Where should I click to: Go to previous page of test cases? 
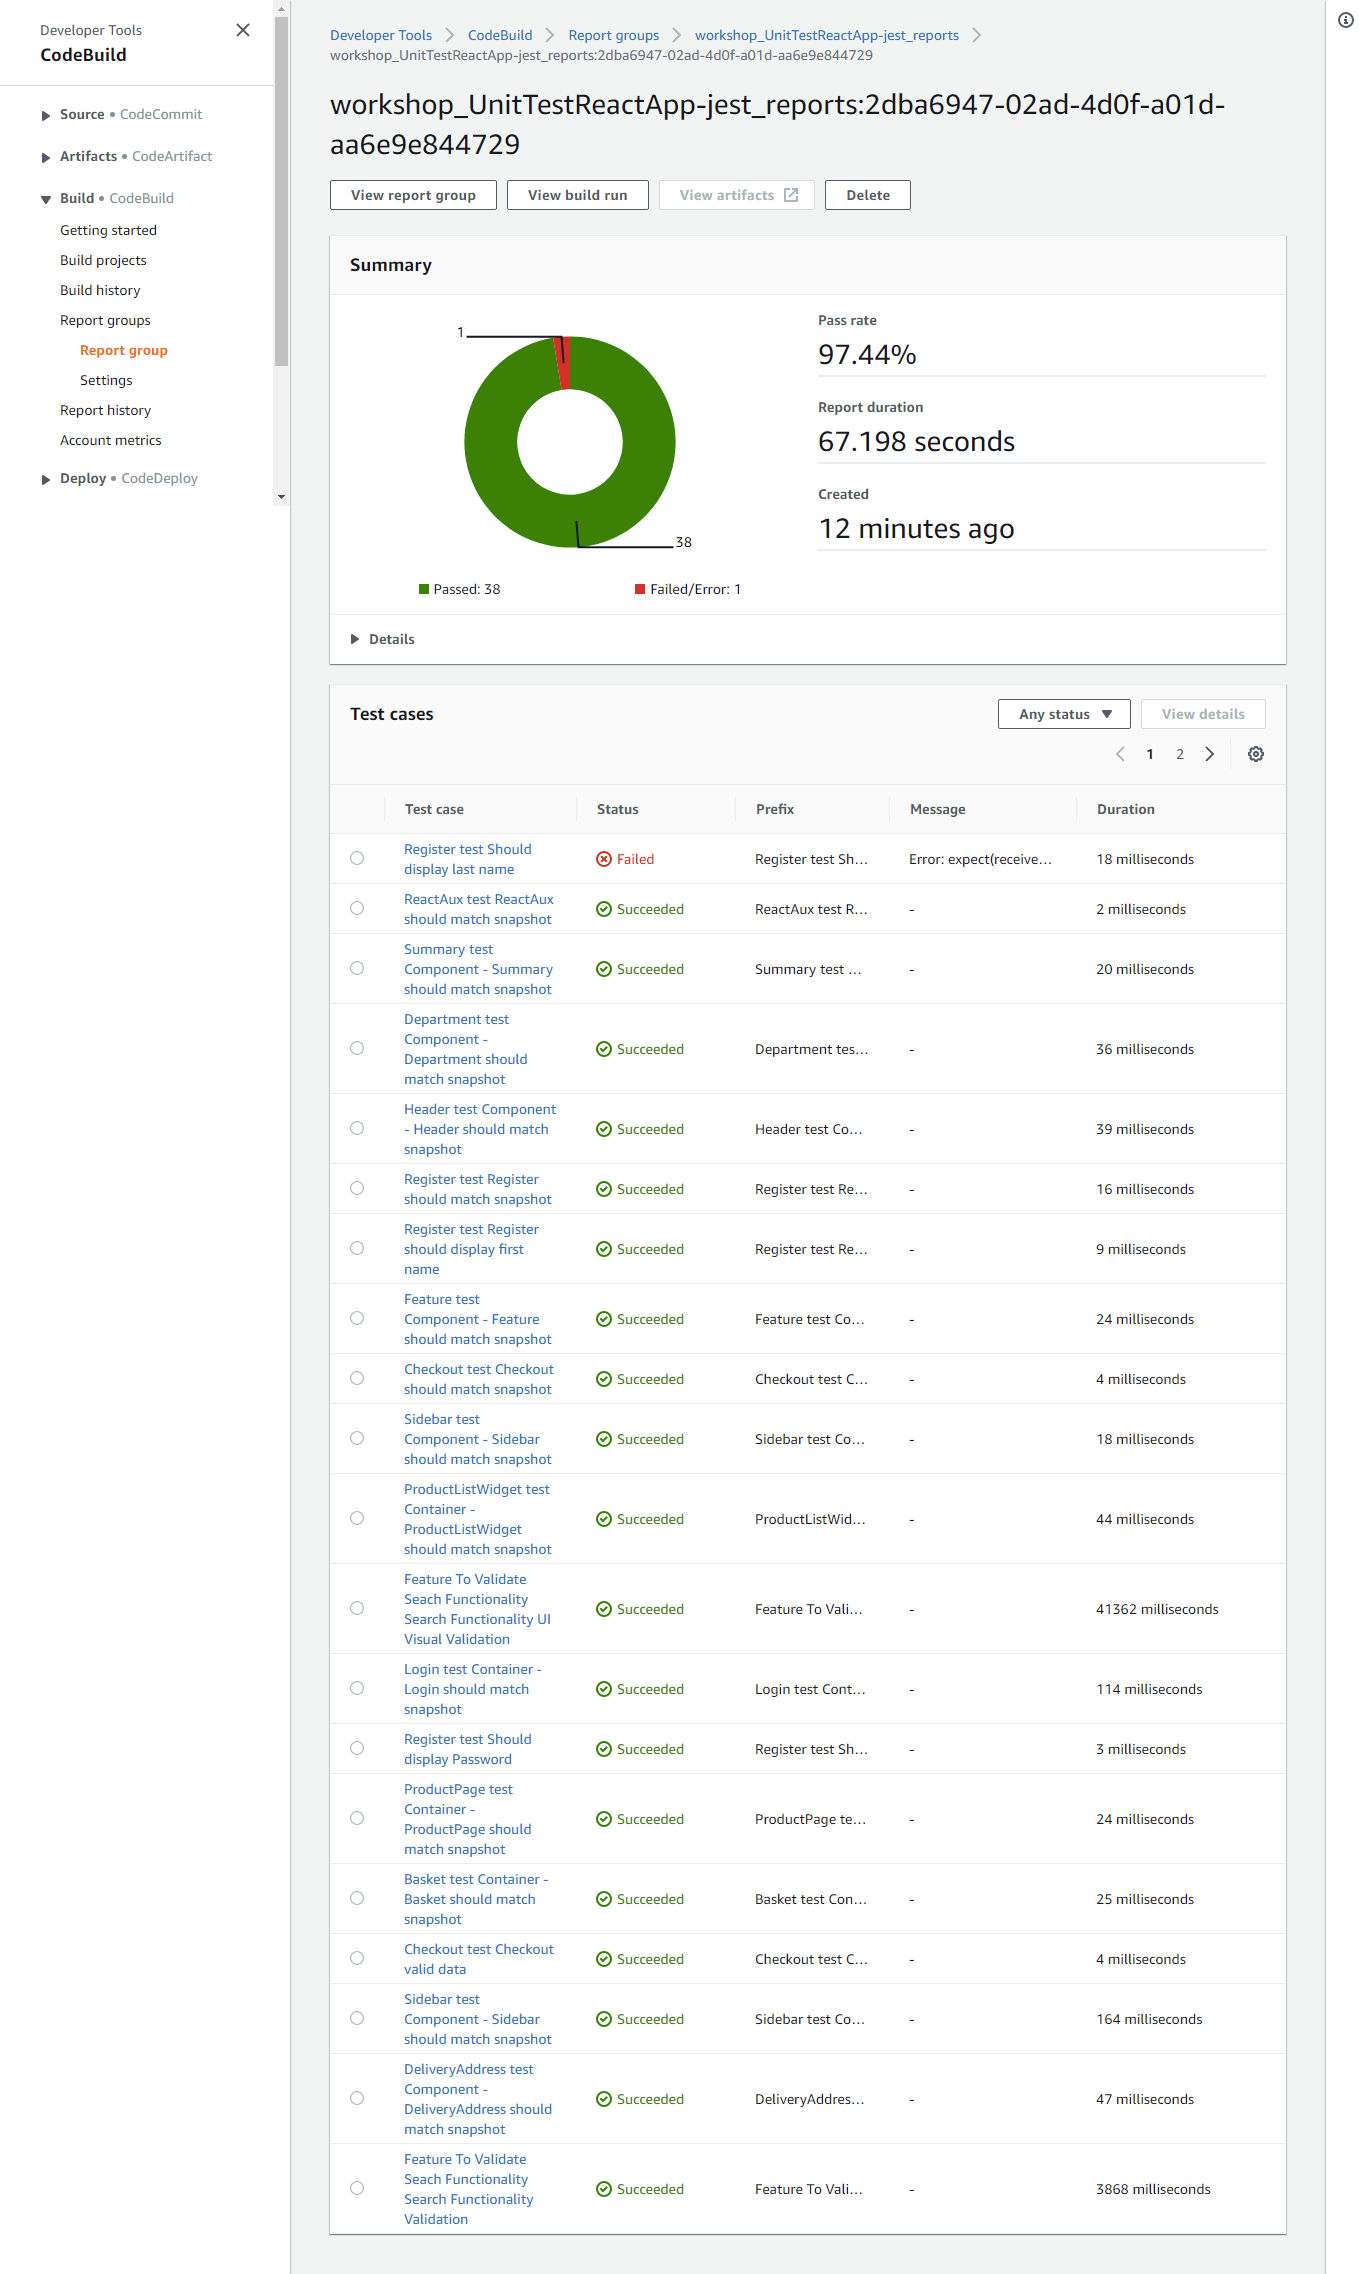(1120, 754)
